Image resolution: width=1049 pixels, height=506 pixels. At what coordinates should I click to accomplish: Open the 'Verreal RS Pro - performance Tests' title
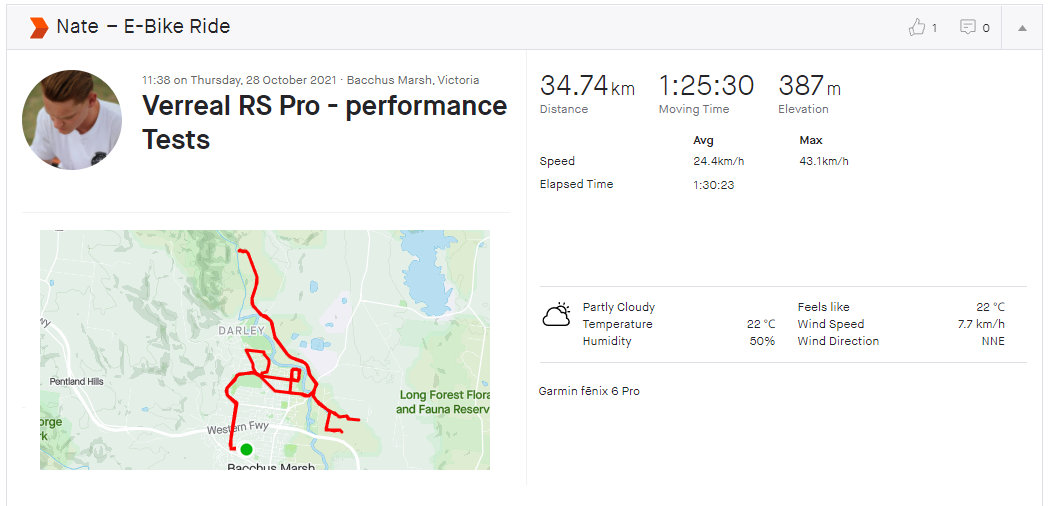[x=324, y=122]
